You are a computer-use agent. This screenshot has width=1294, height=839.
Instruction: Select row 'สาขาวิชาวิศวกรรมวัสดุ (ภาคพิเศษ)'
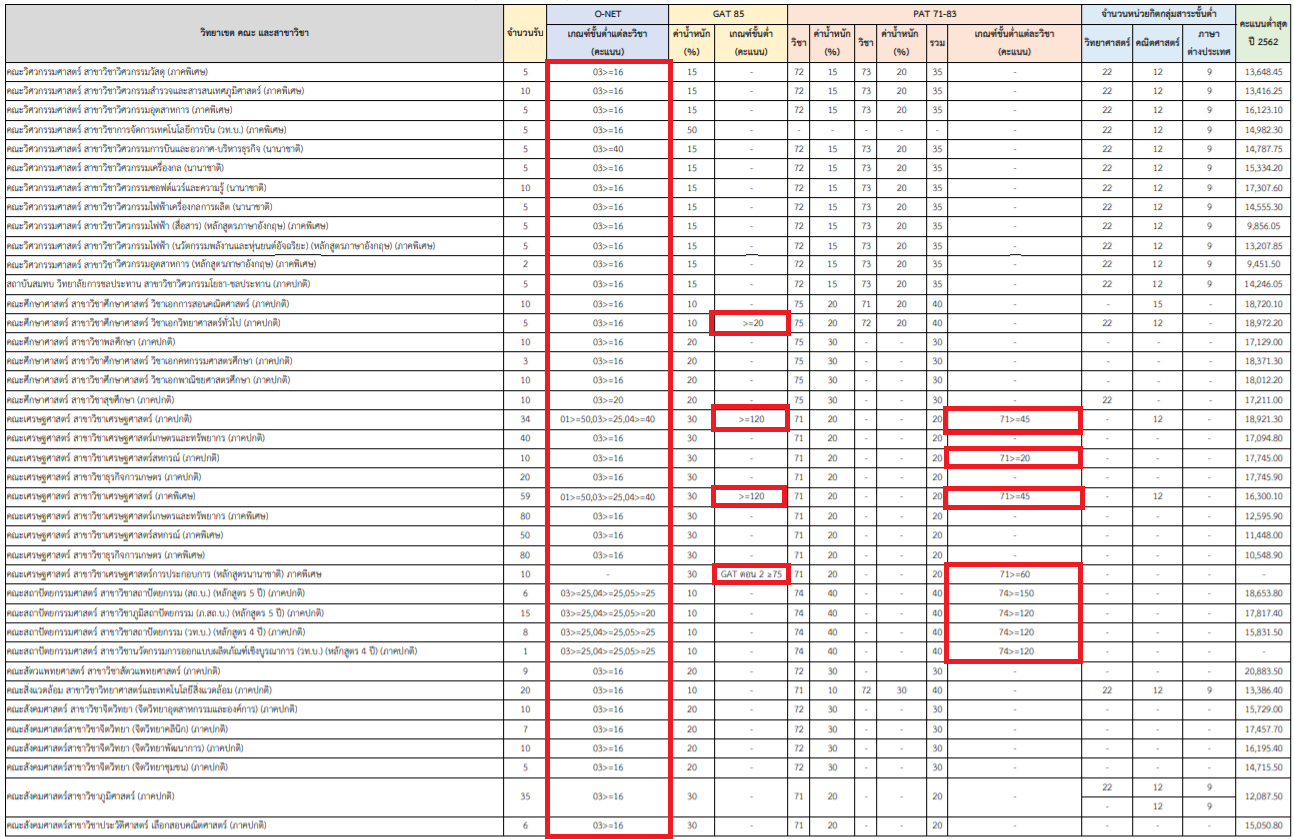tap(646, 72)
